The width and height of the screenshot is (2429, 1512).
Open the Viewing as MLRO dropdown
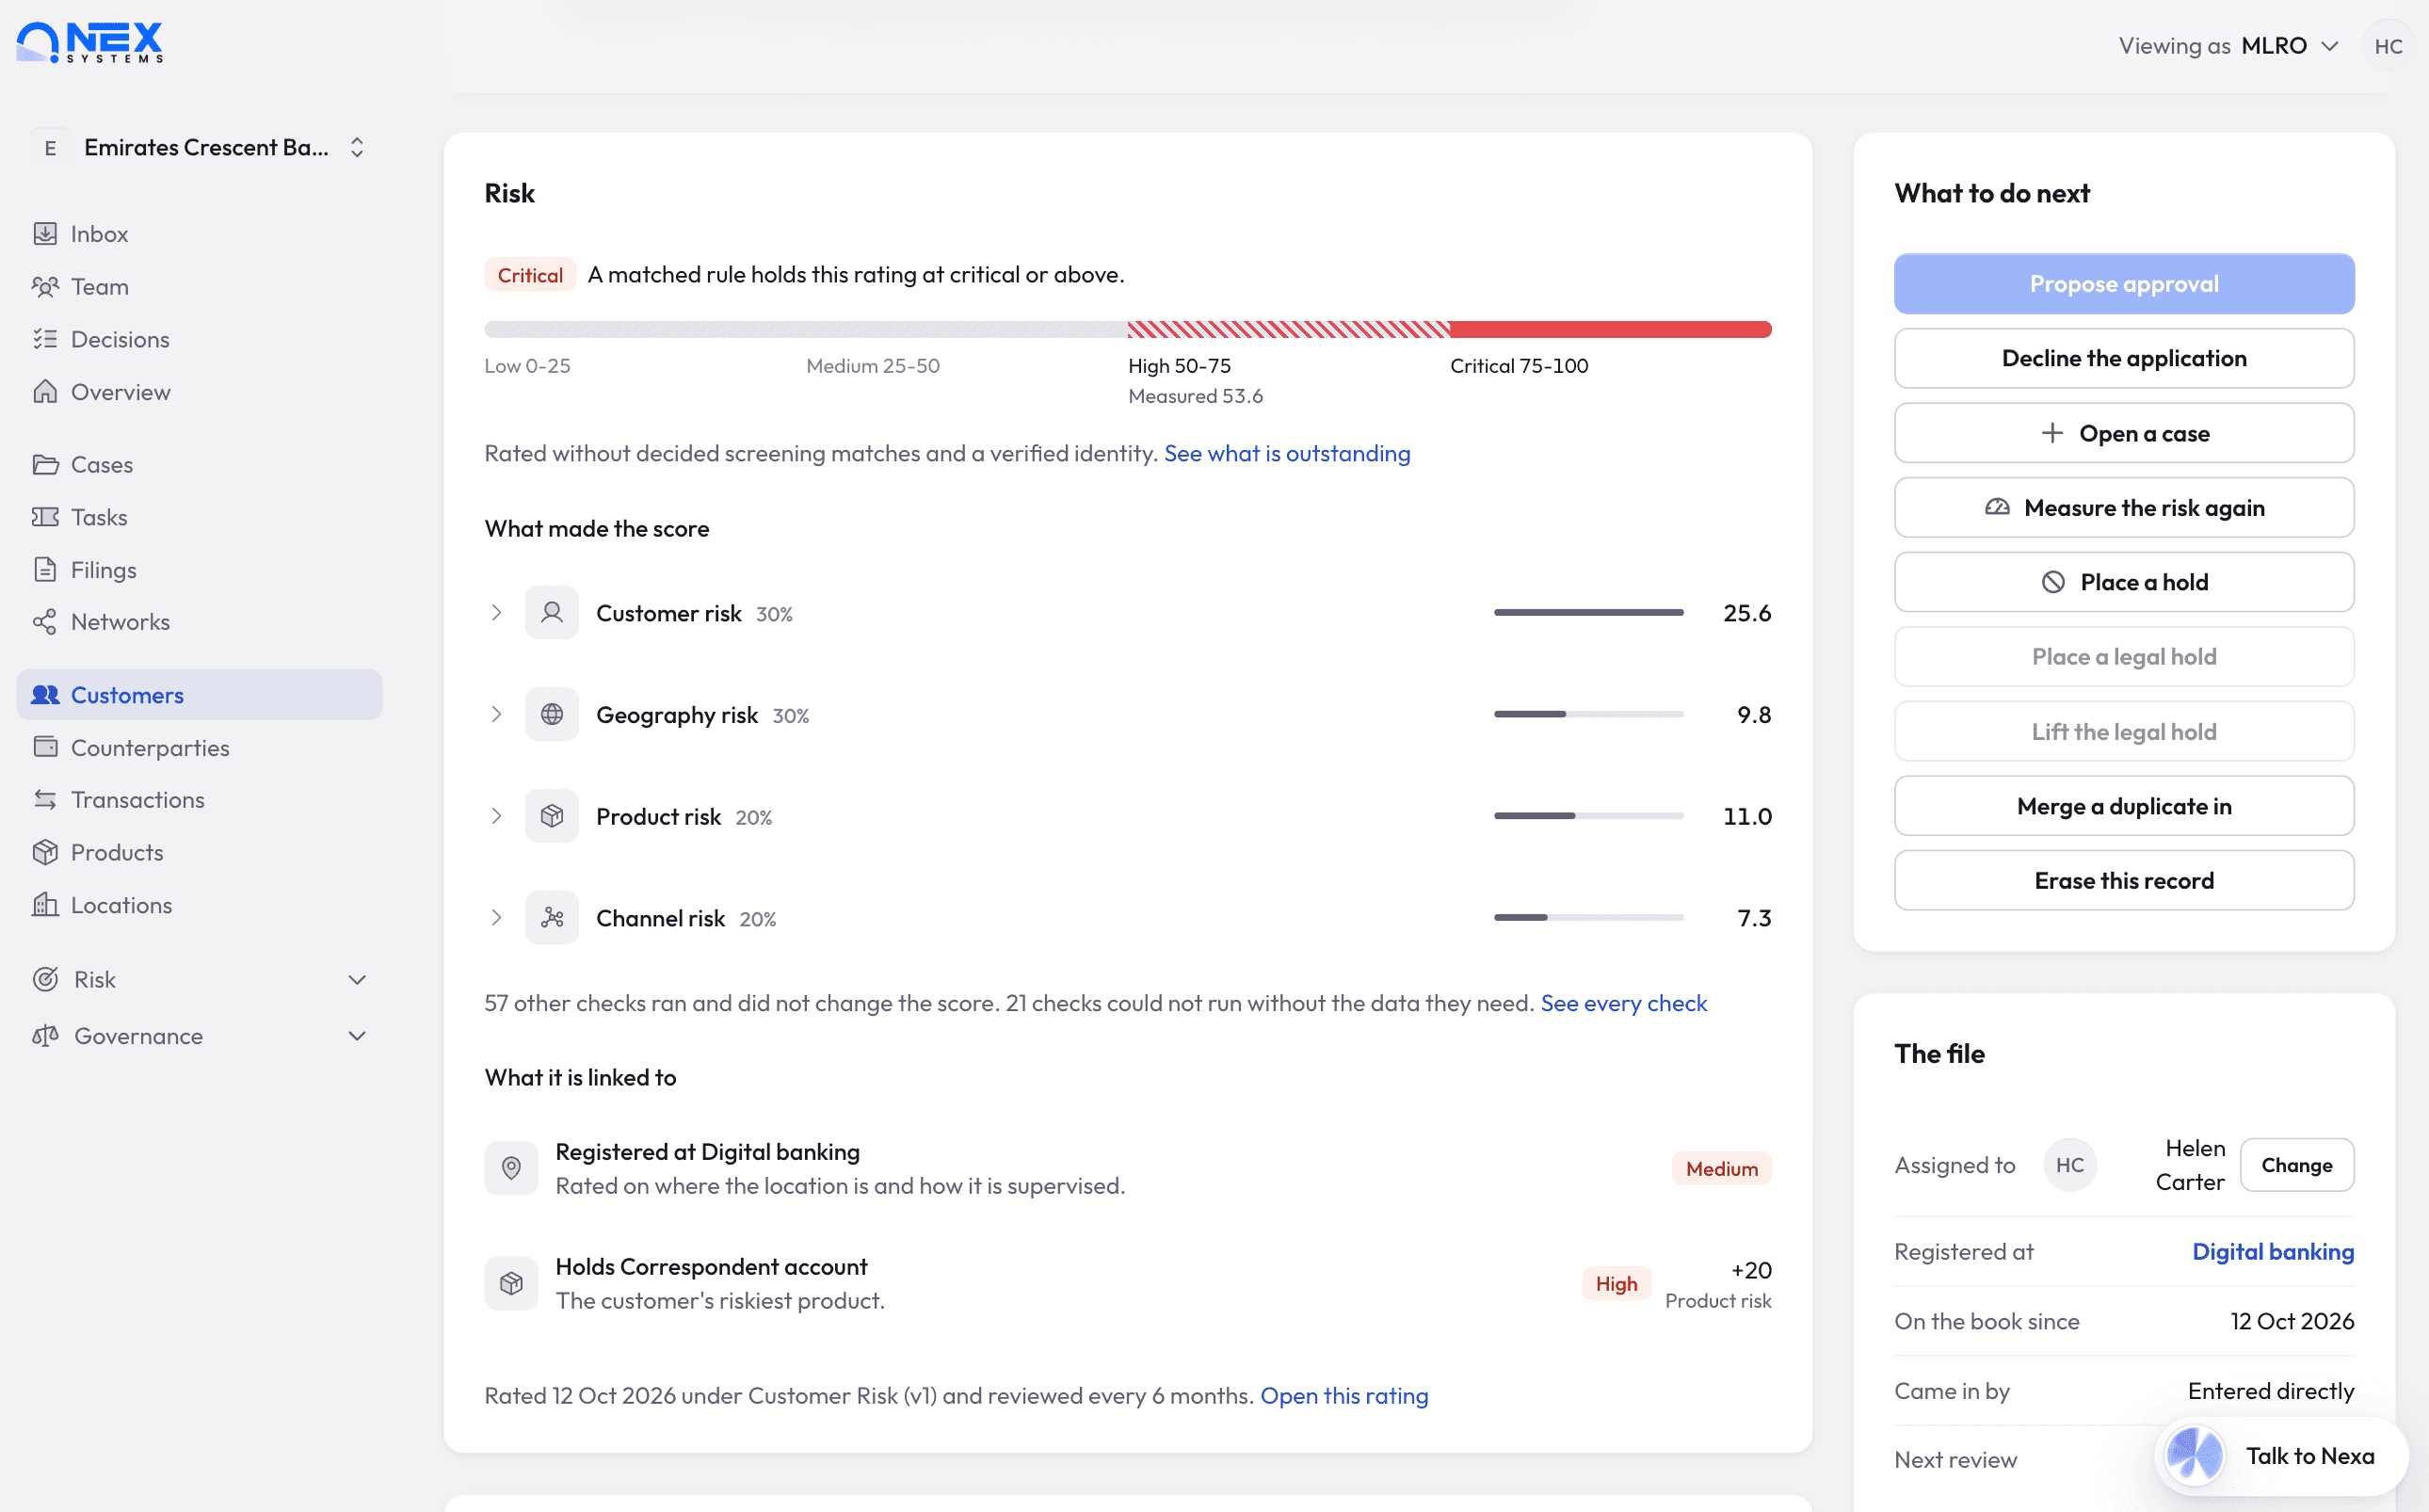[x=2229, y=46]
